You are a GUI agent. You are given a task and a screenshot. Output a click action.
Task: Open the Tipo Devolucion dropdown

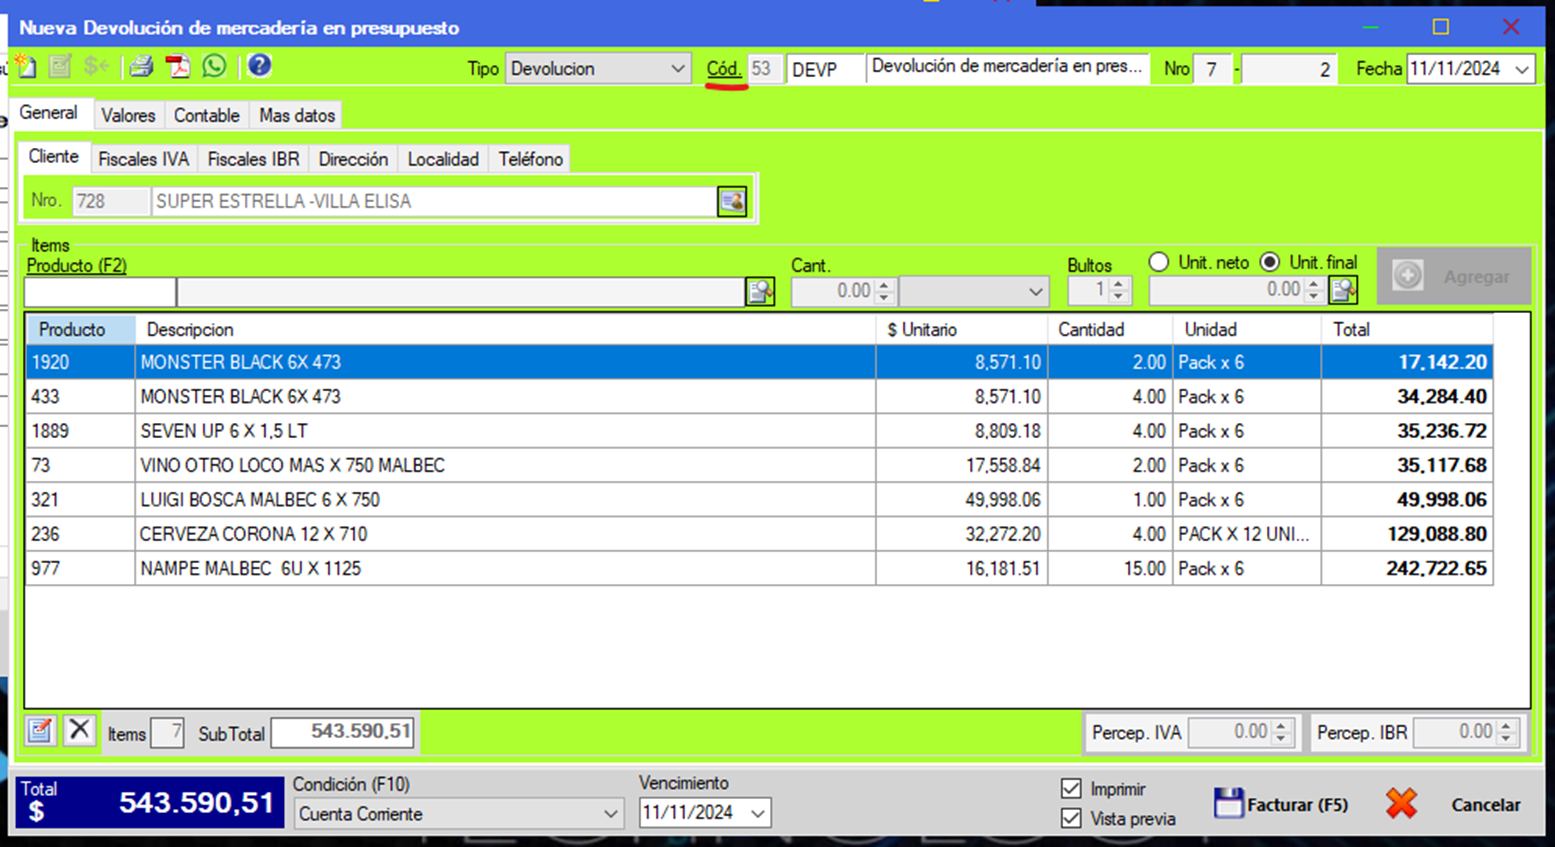677,69
